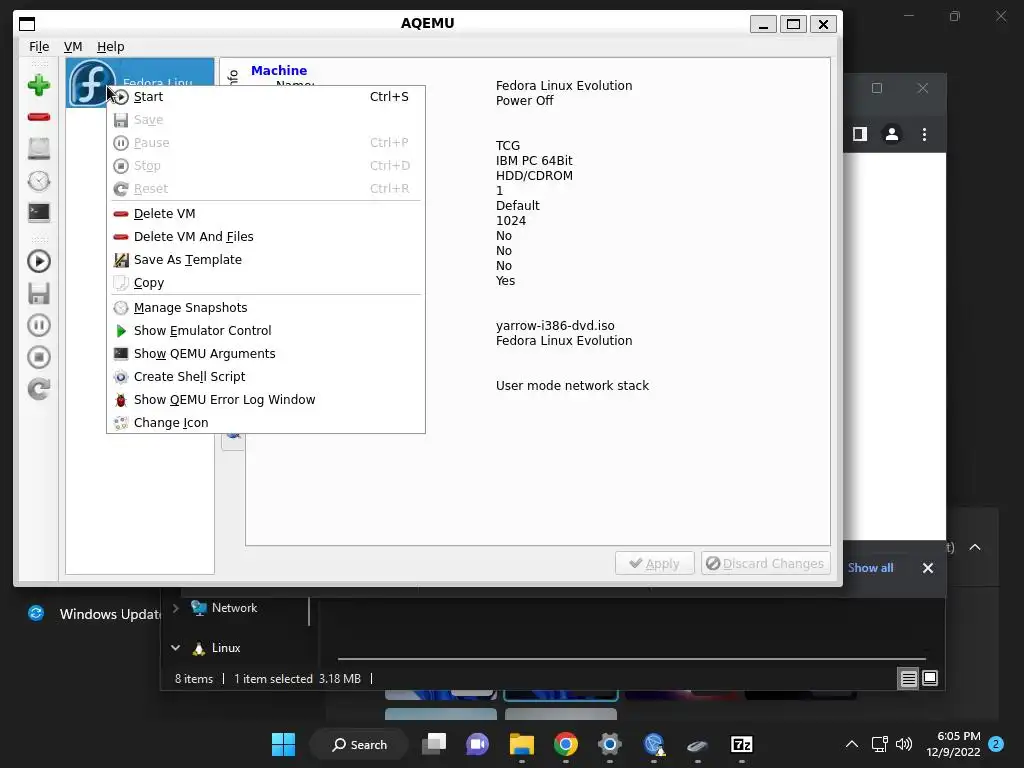Image resolution: width=1024 pixels, height=768 pixels.
Task: Switch File Explorer to large icons view
Action: point(930,679)
